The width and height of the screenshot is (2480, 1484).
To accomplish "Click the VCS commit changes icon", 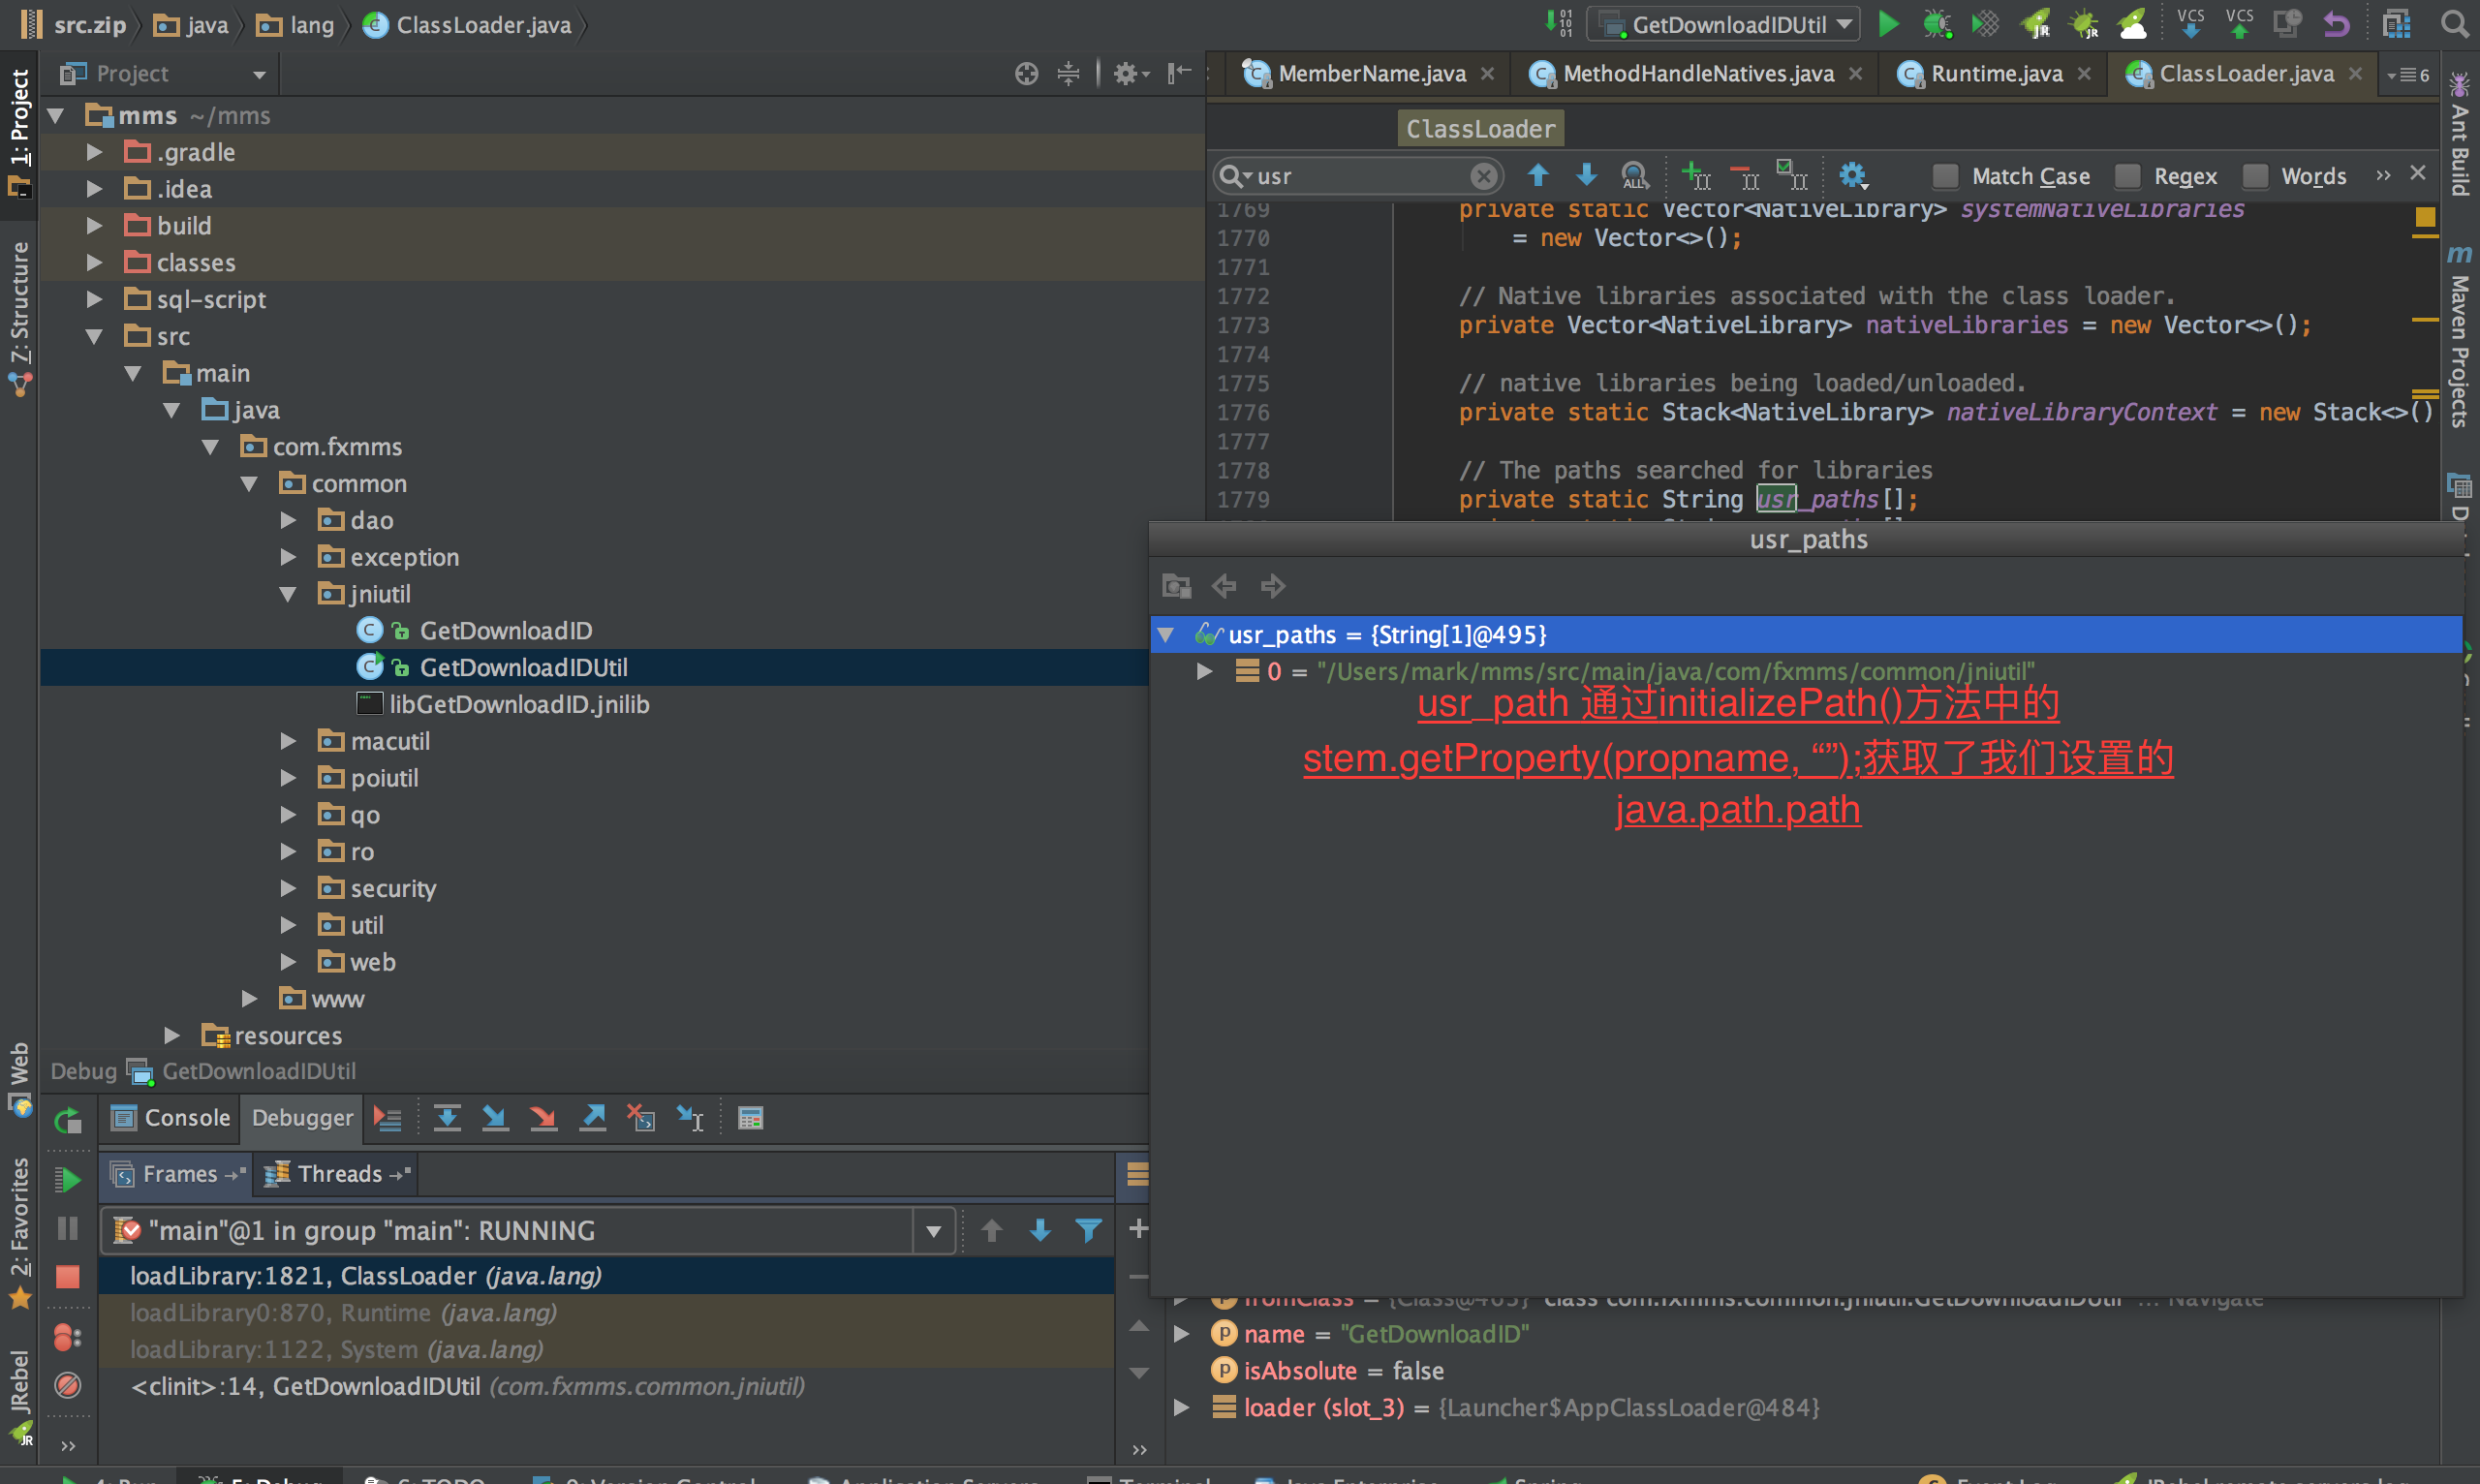I will [x=2239, y=24].
